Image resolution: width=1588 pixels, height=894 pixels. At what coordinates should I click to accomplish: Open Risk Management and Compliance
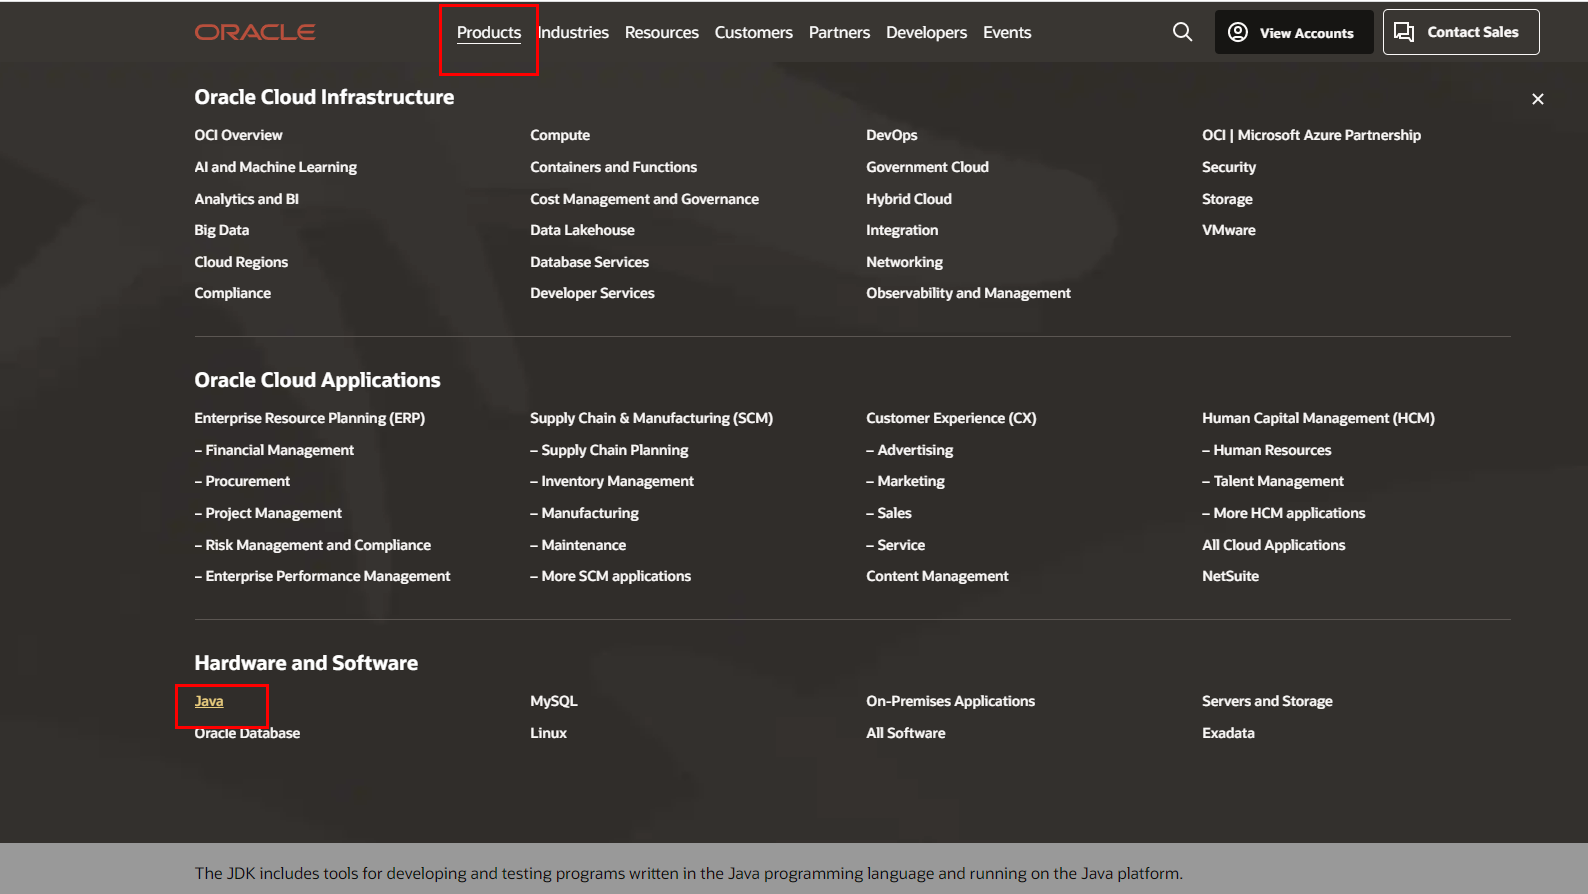pyautogui.click(x=313, y=545)
